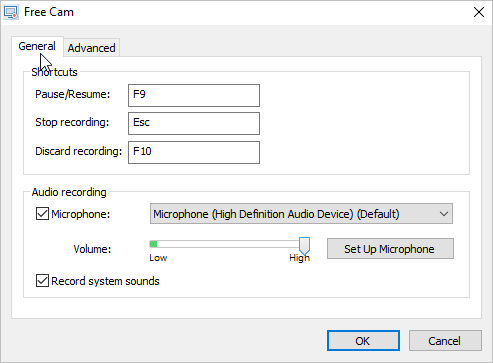Click the Set Up Microphone button
This screenshot has height=363, width=493.
click(390, 249)
